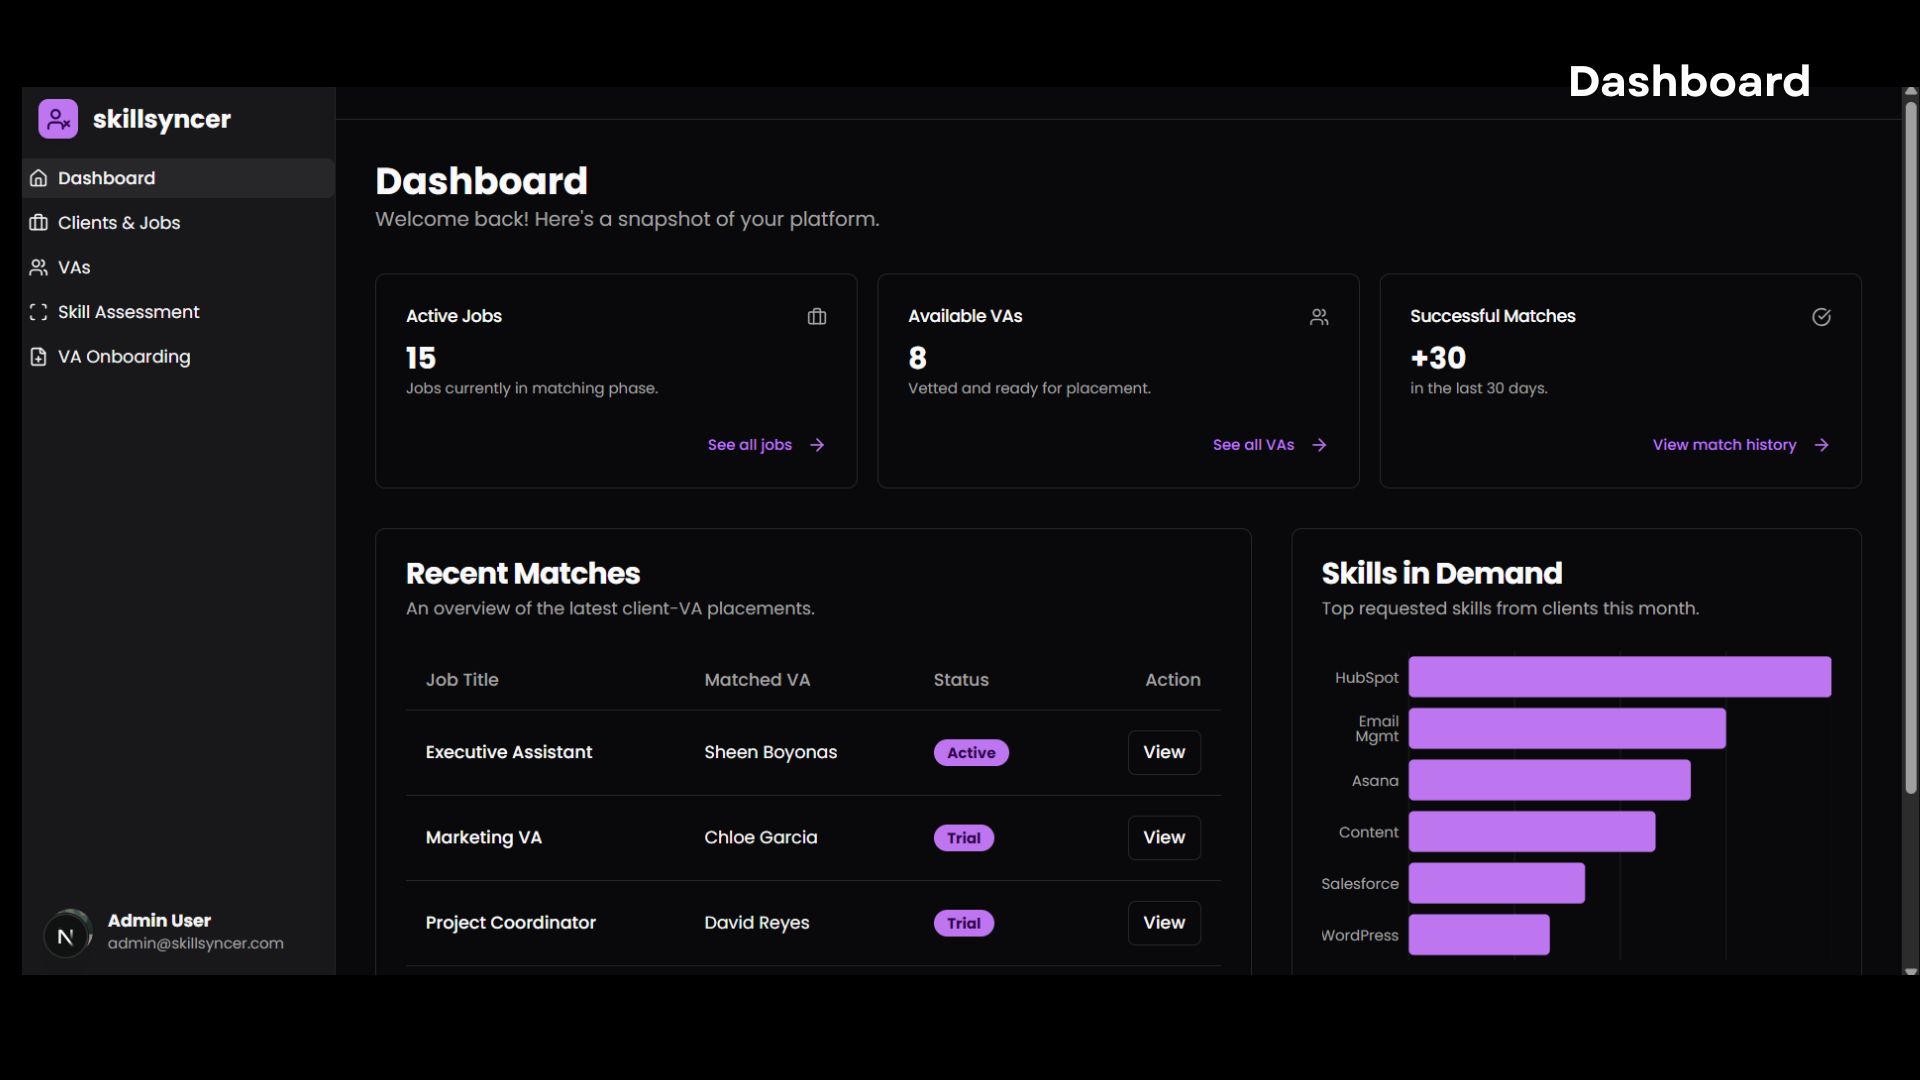Image resolution: width=1920 pixels, height=1080 pixels.
Task: Click the VAs people icon in sidebar
Action: pos(39,267)
